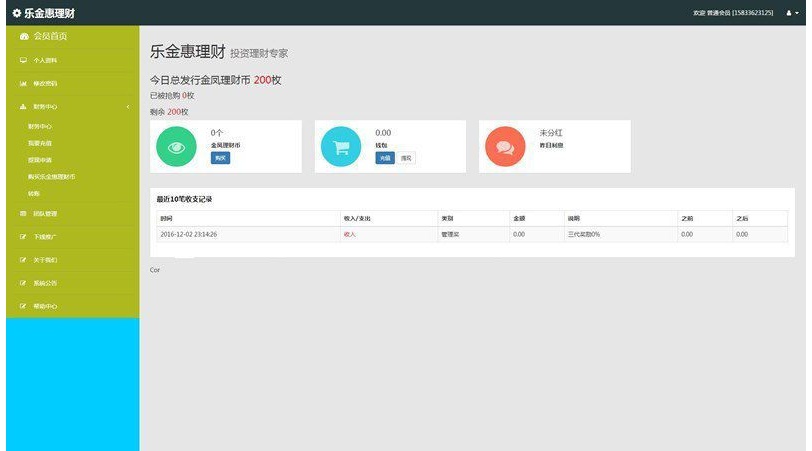Viewport: 812px width, 451px height.
Task: Select 转账 in the finance submenu
Action: 34,193
